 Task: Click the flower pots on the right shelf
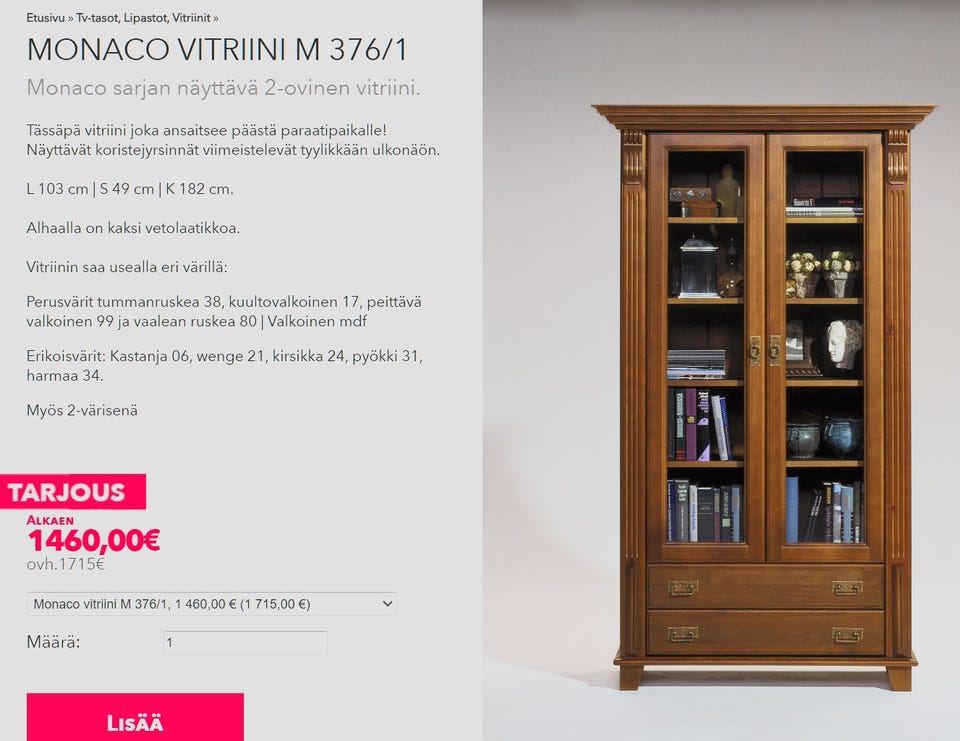pyautogui.click(x=823, y=274)
